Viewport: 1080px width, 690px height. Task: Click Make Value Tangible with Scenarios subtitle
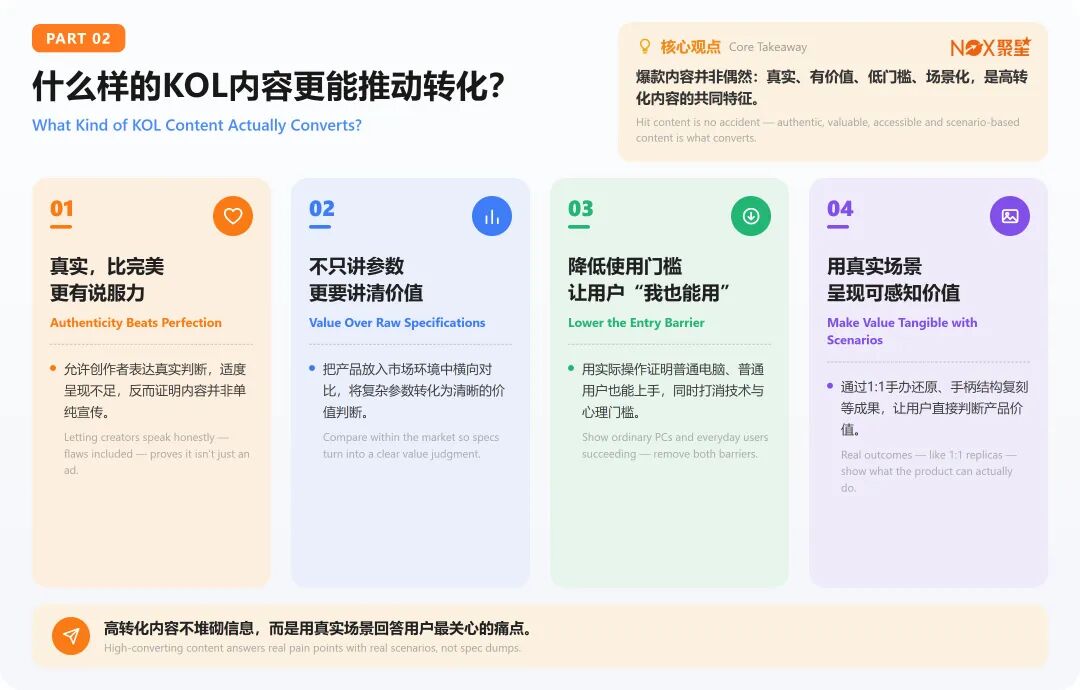tap(902, 331)
